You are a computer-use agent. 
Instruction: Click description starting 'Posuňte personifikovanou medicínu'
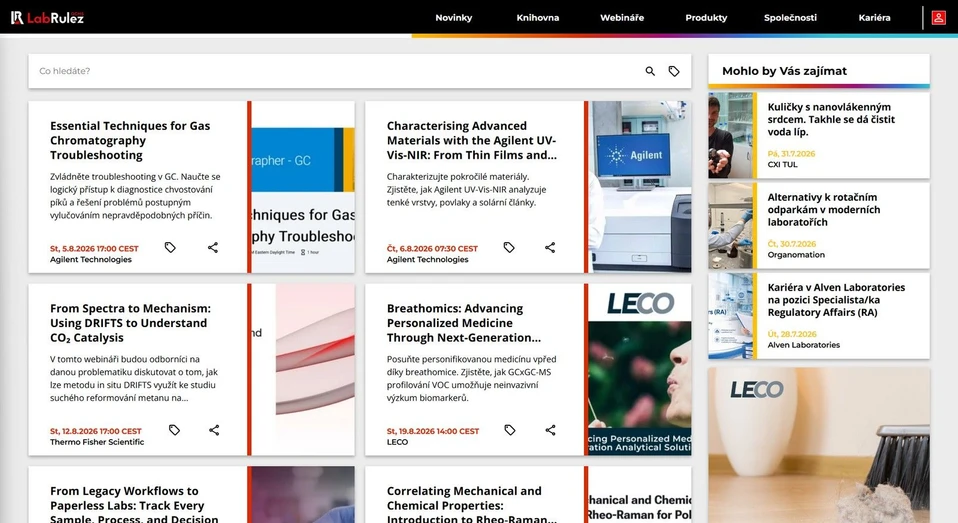pos(472,379)
